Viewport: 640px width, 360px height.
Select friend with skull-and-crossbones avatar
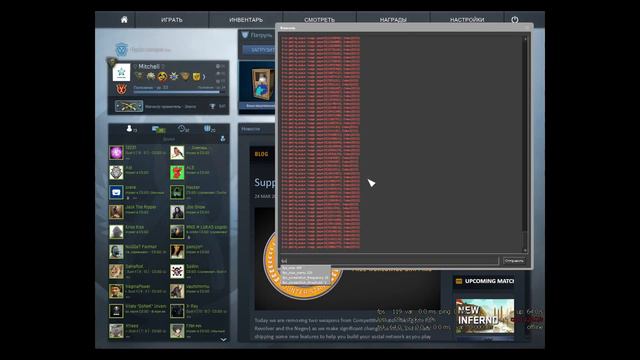click(x=177, y=271)
